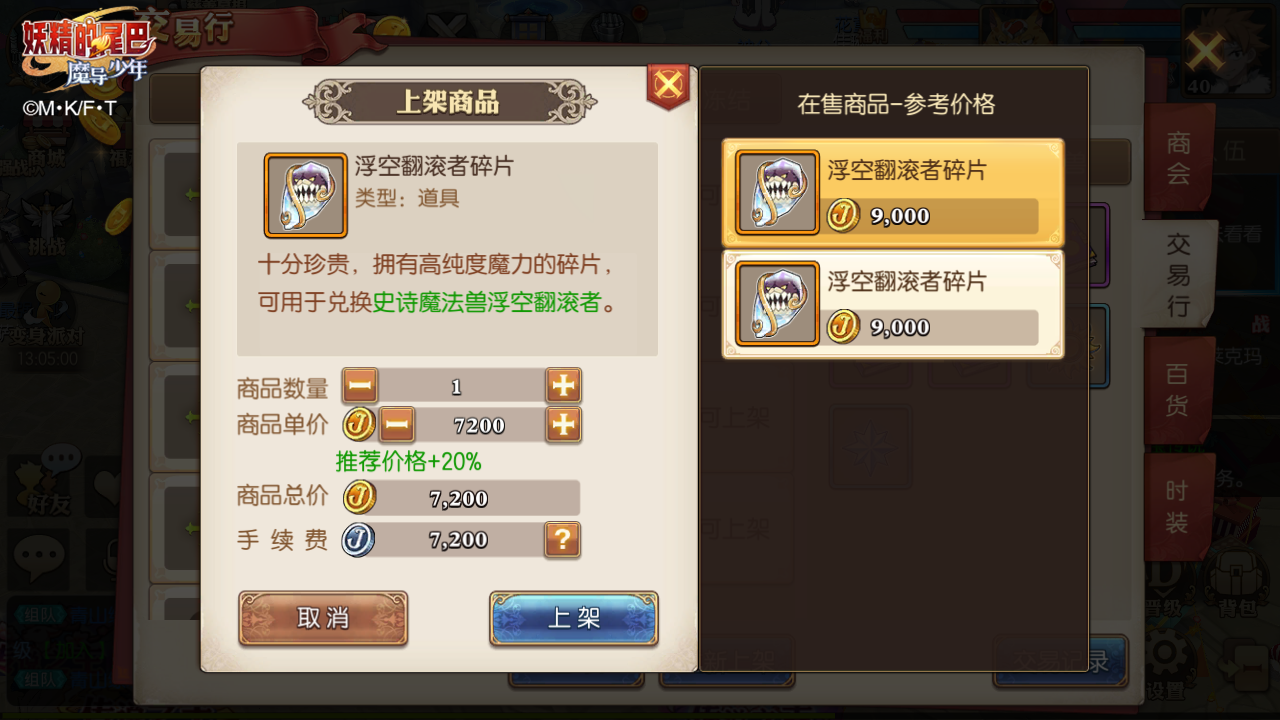Click the 商品单价 value field 7200
This screenshot has height=720, width=1280.
480,426
